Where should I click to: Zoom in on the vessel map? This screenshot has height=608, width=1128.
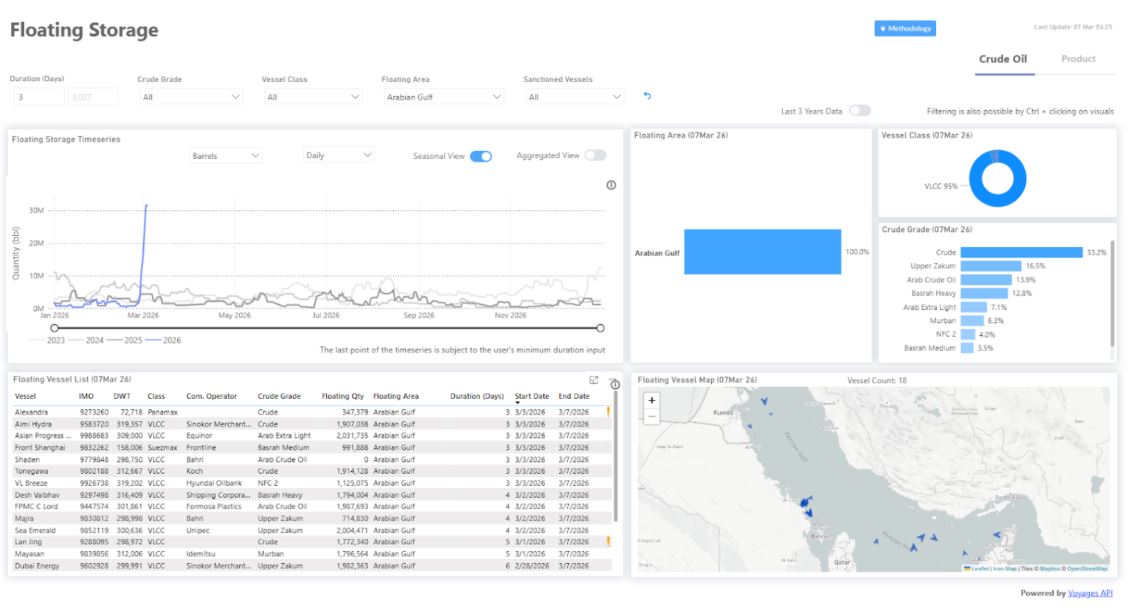coord(652,399)
